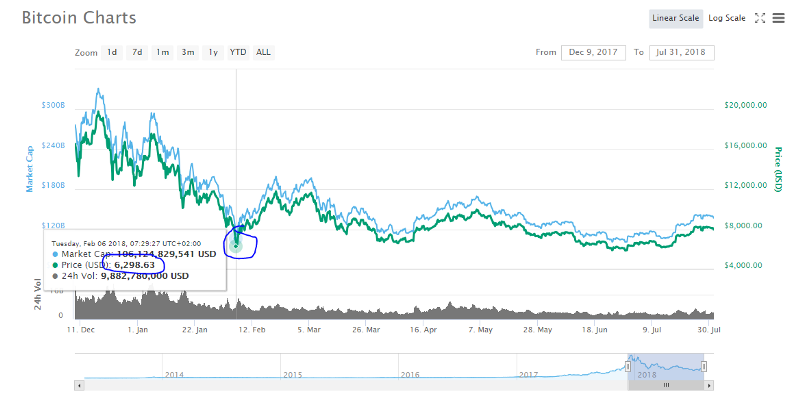Click the $300B market cap axis label

tap(53, 105)
